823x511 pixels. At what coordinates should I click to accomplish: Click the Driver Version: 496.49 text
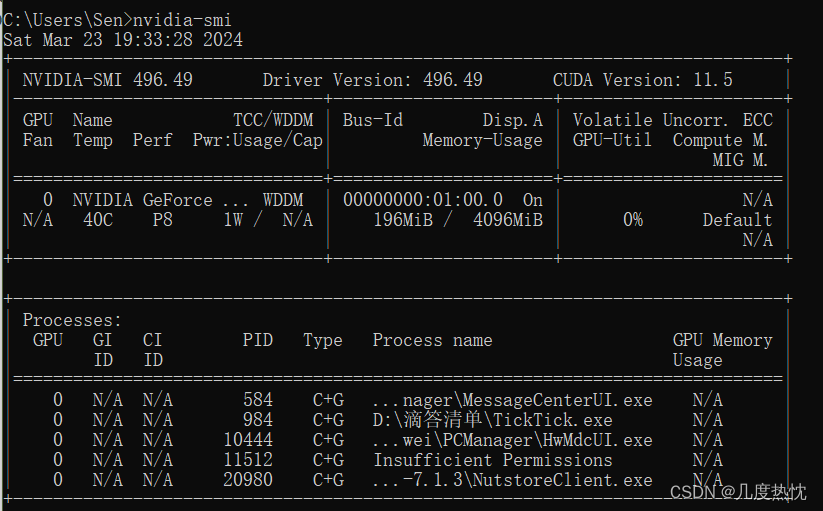372,80
